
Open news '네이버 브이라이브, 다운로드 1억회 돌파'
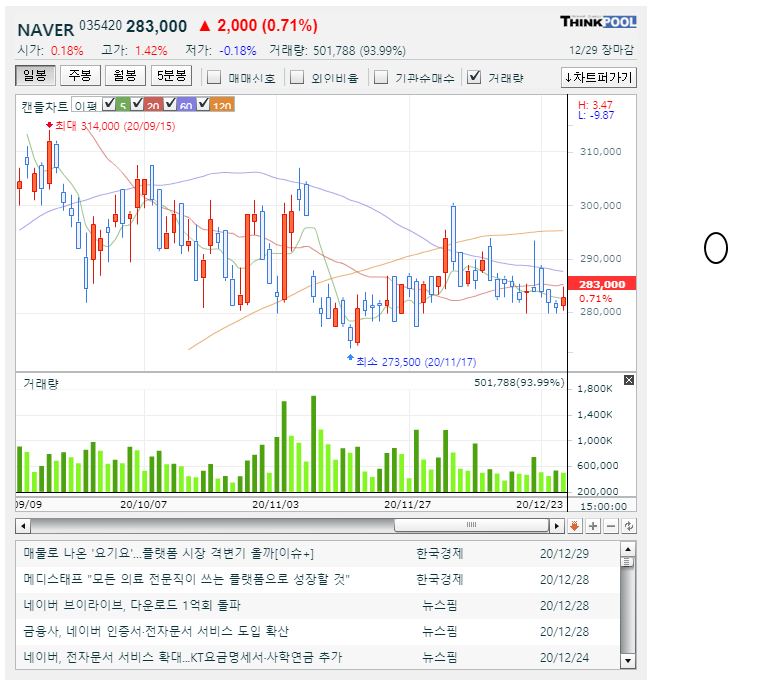coord(132,605)
